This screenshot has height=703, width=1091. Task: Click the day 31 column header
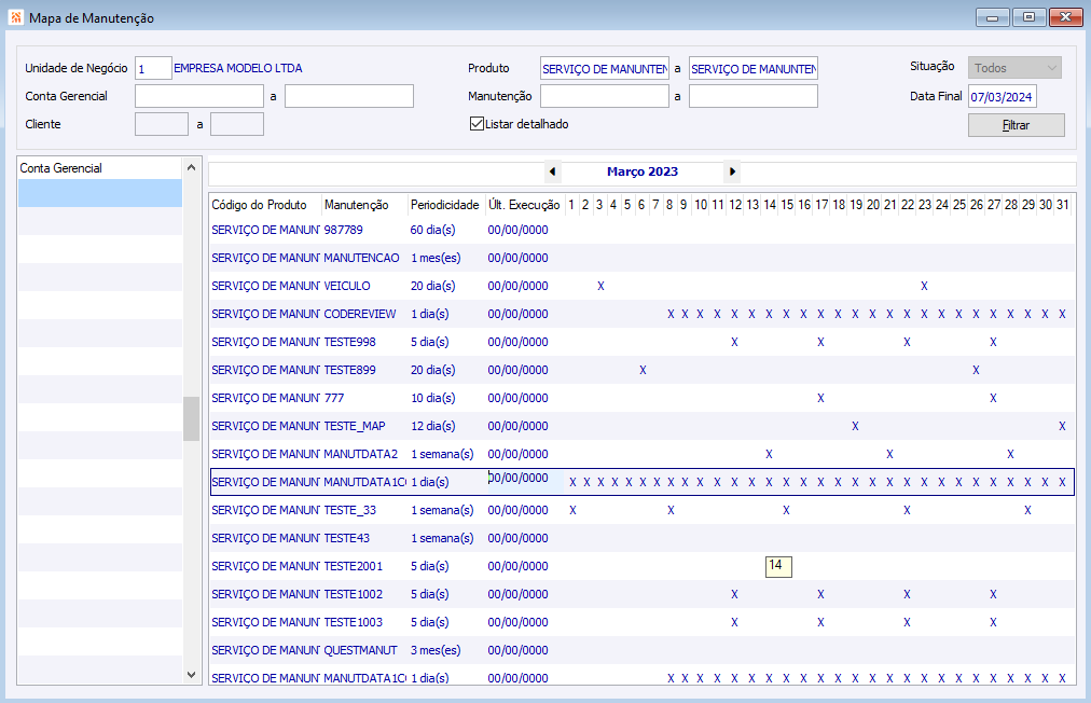tap(1062, 205)
